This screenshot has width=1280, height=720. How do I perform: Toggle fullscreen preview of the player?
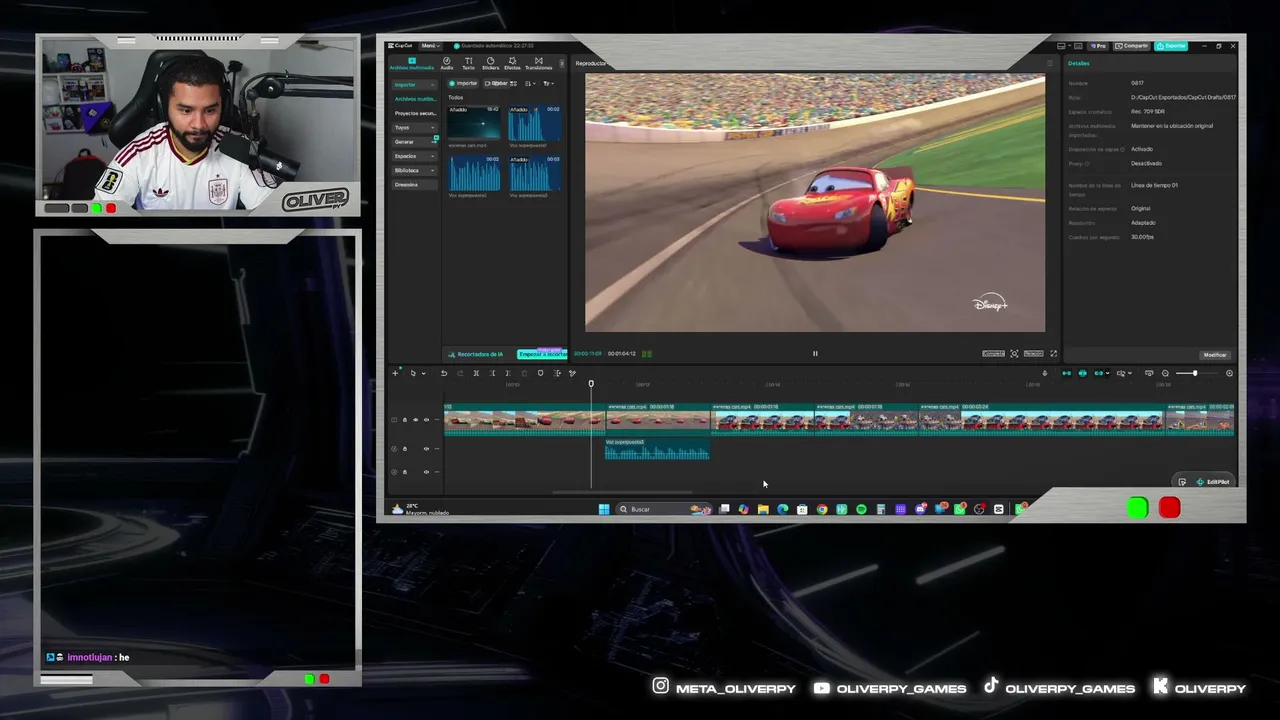1053,353
